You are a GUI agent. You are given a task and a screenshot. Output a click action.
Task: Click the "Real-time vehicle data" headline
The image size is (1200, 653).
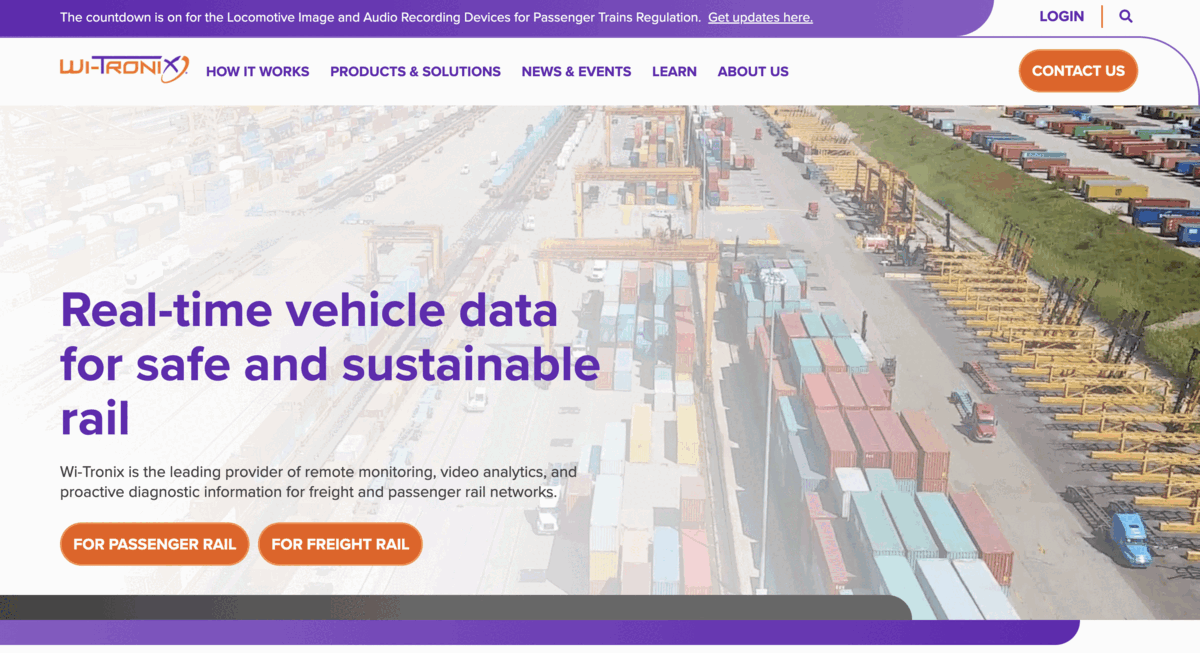tap(309, 310)
